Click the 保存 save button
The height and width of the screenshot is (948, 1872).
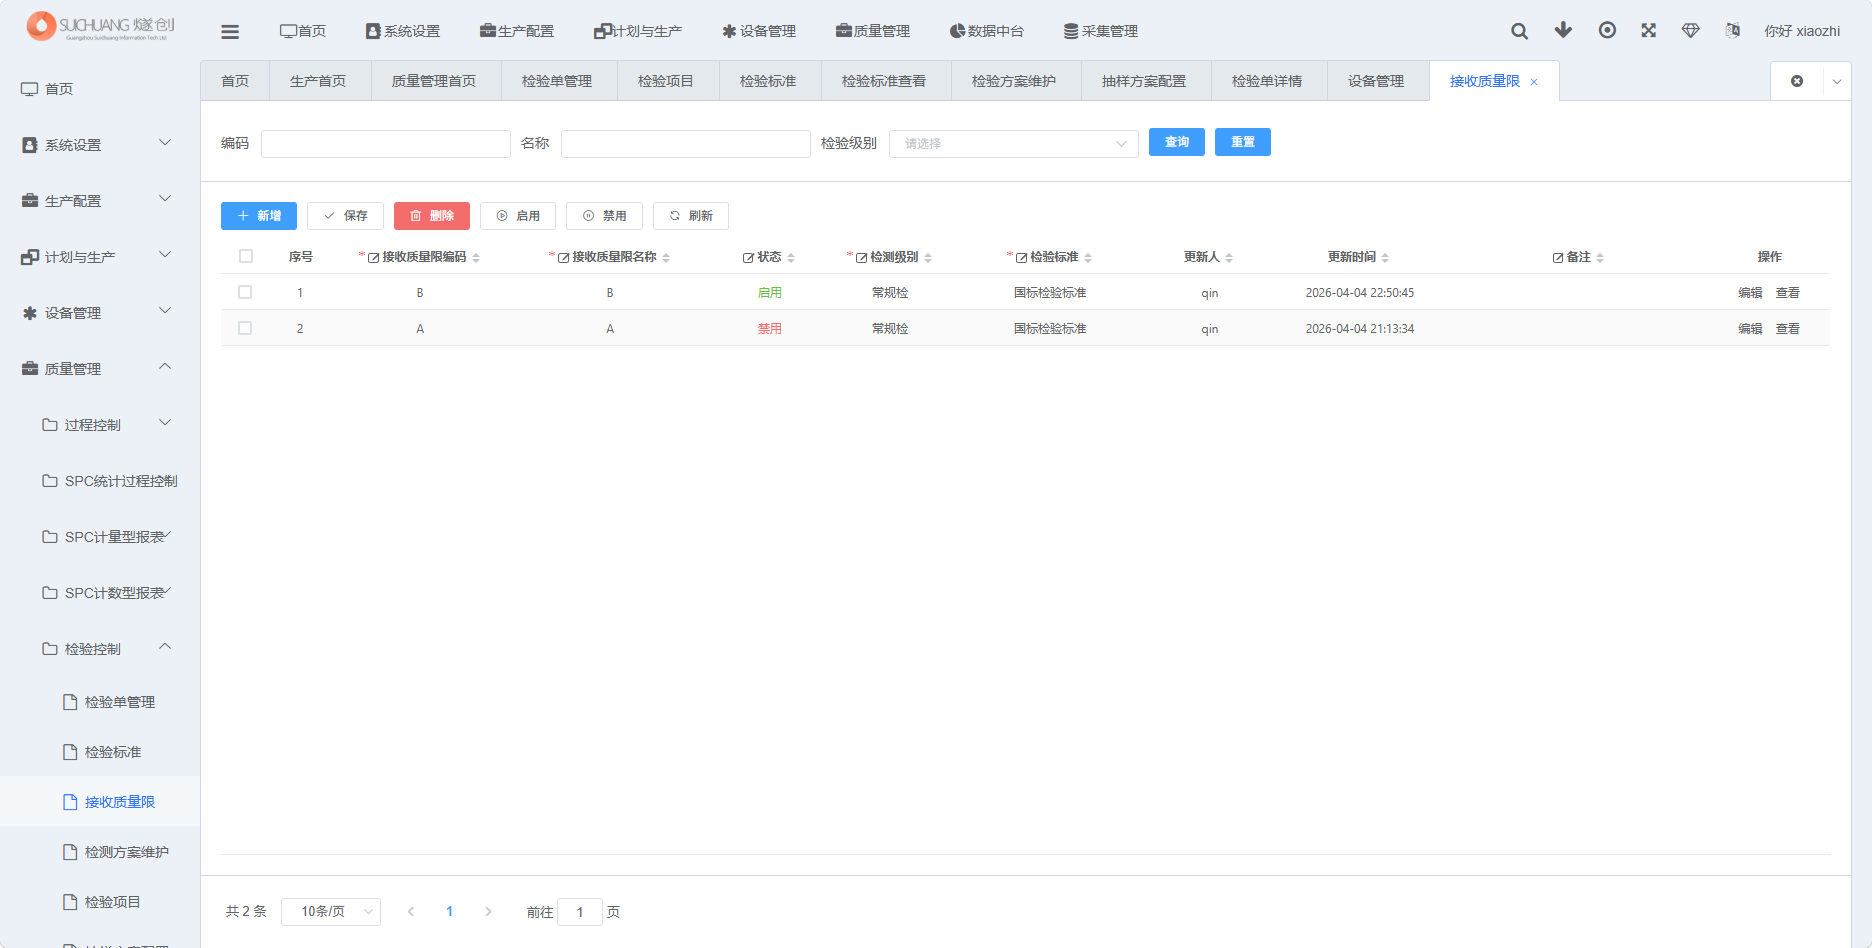click(x=345, y=216)
